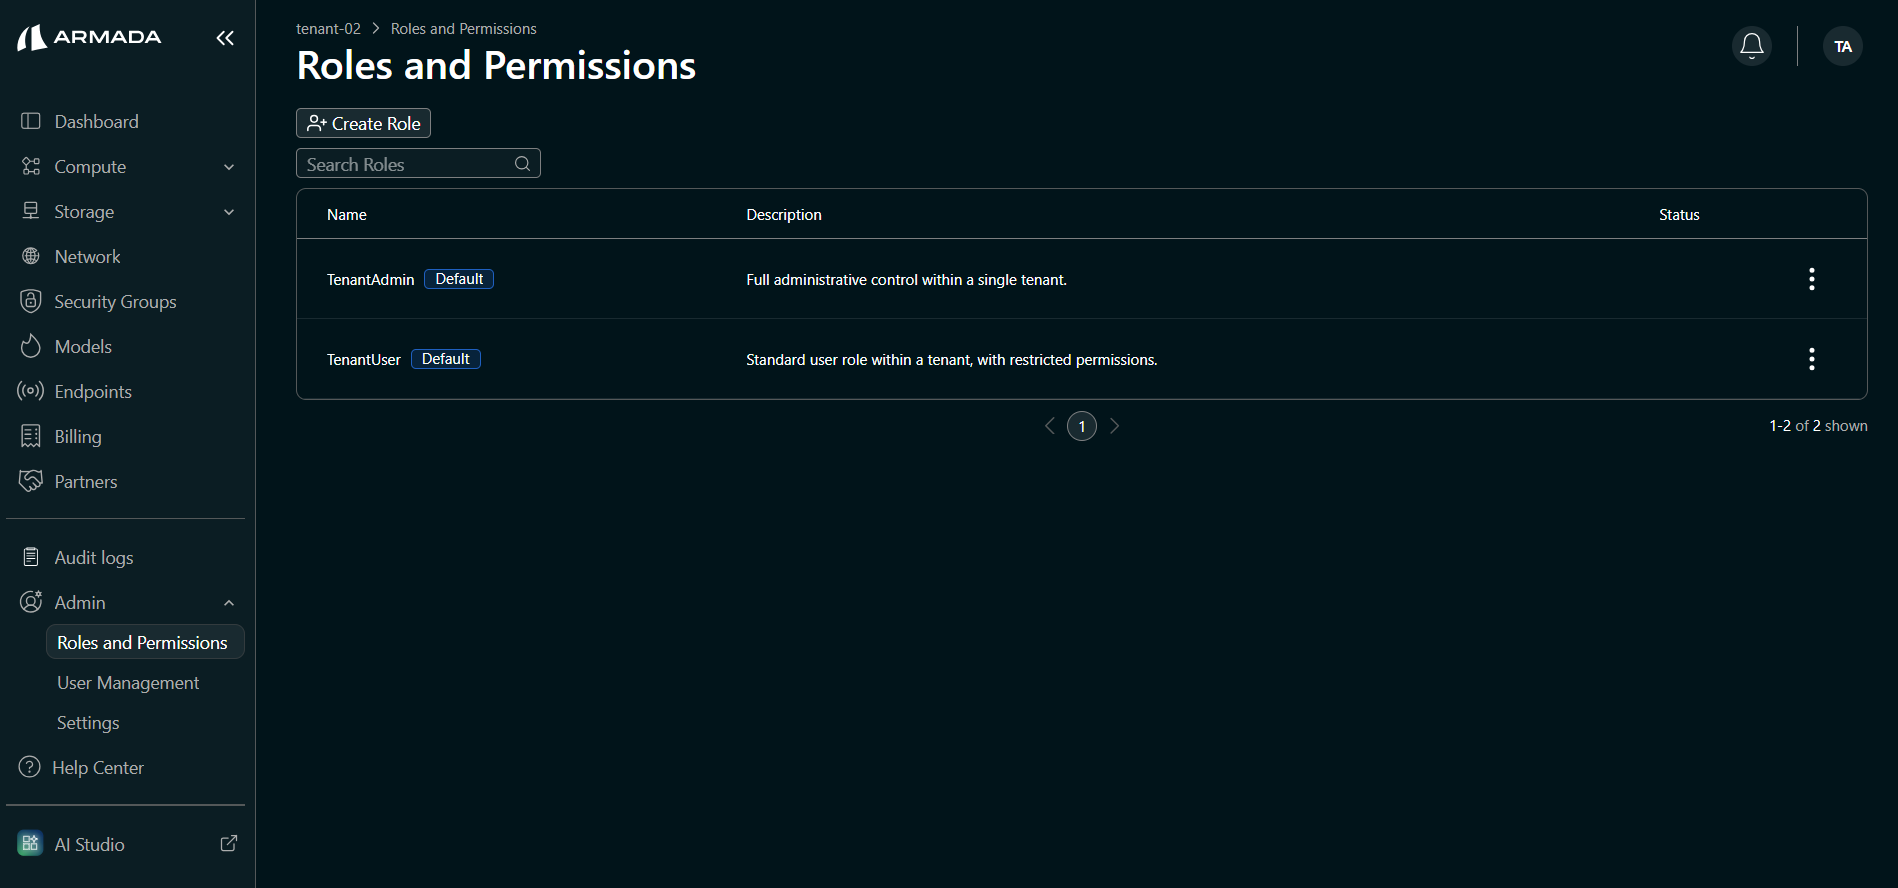Click the Admin user icon

click(31, 602)
